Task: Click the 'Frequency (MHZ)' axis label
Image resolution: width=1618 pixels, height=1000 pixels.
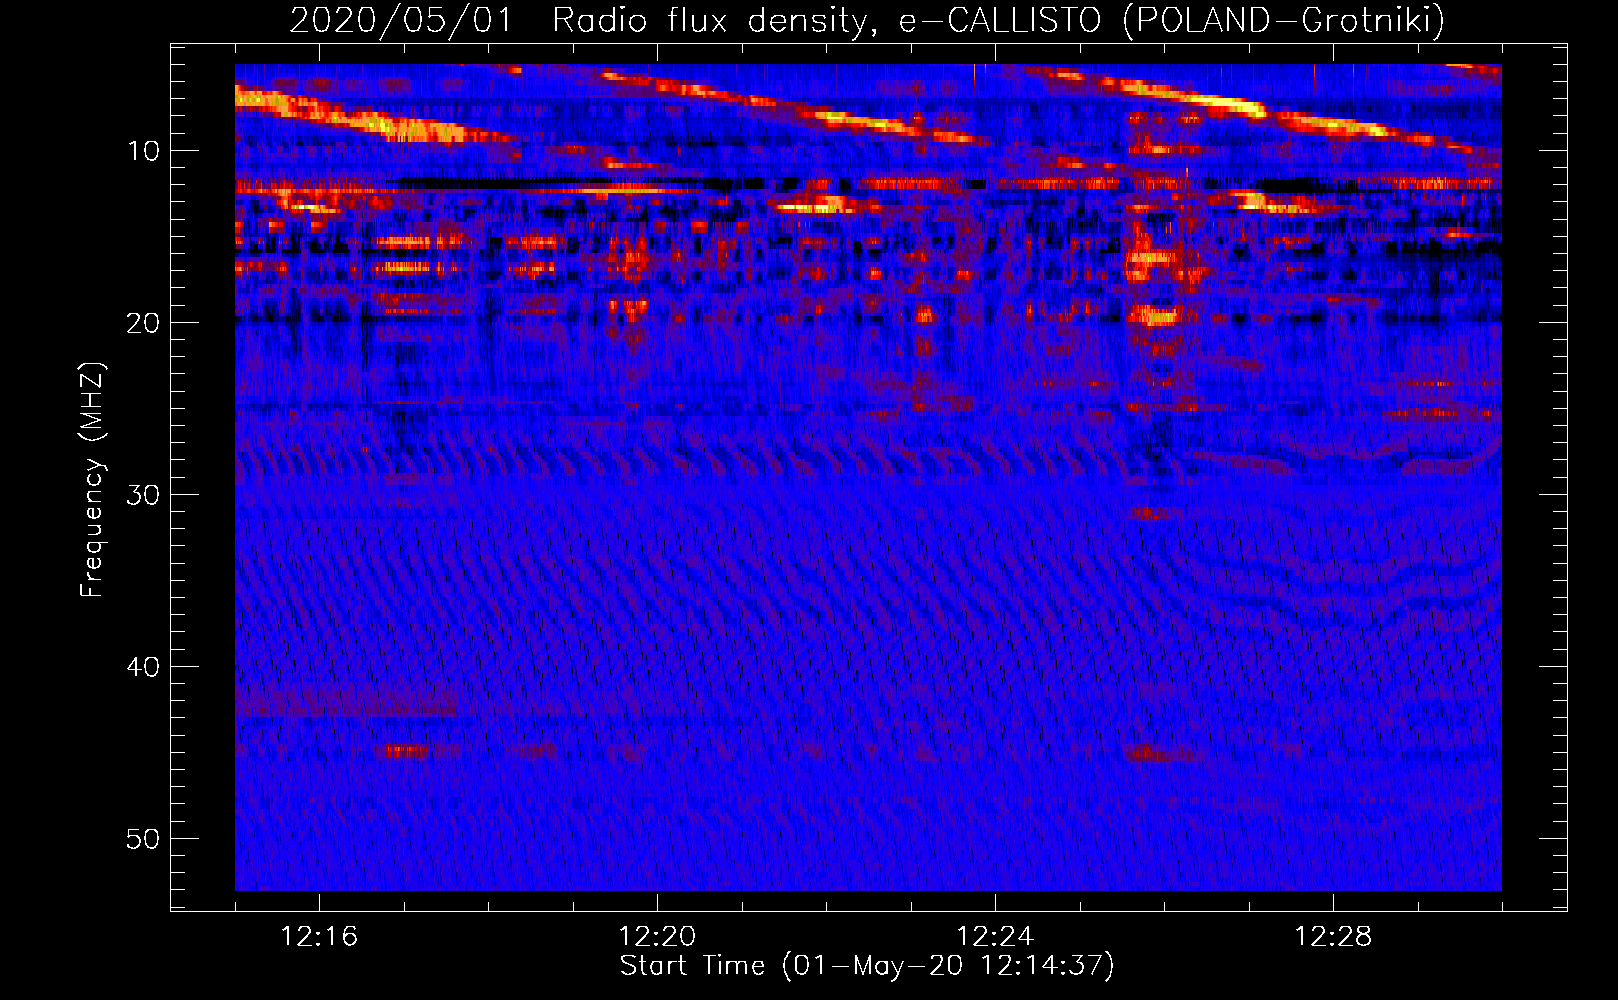Action: (92, 479)
